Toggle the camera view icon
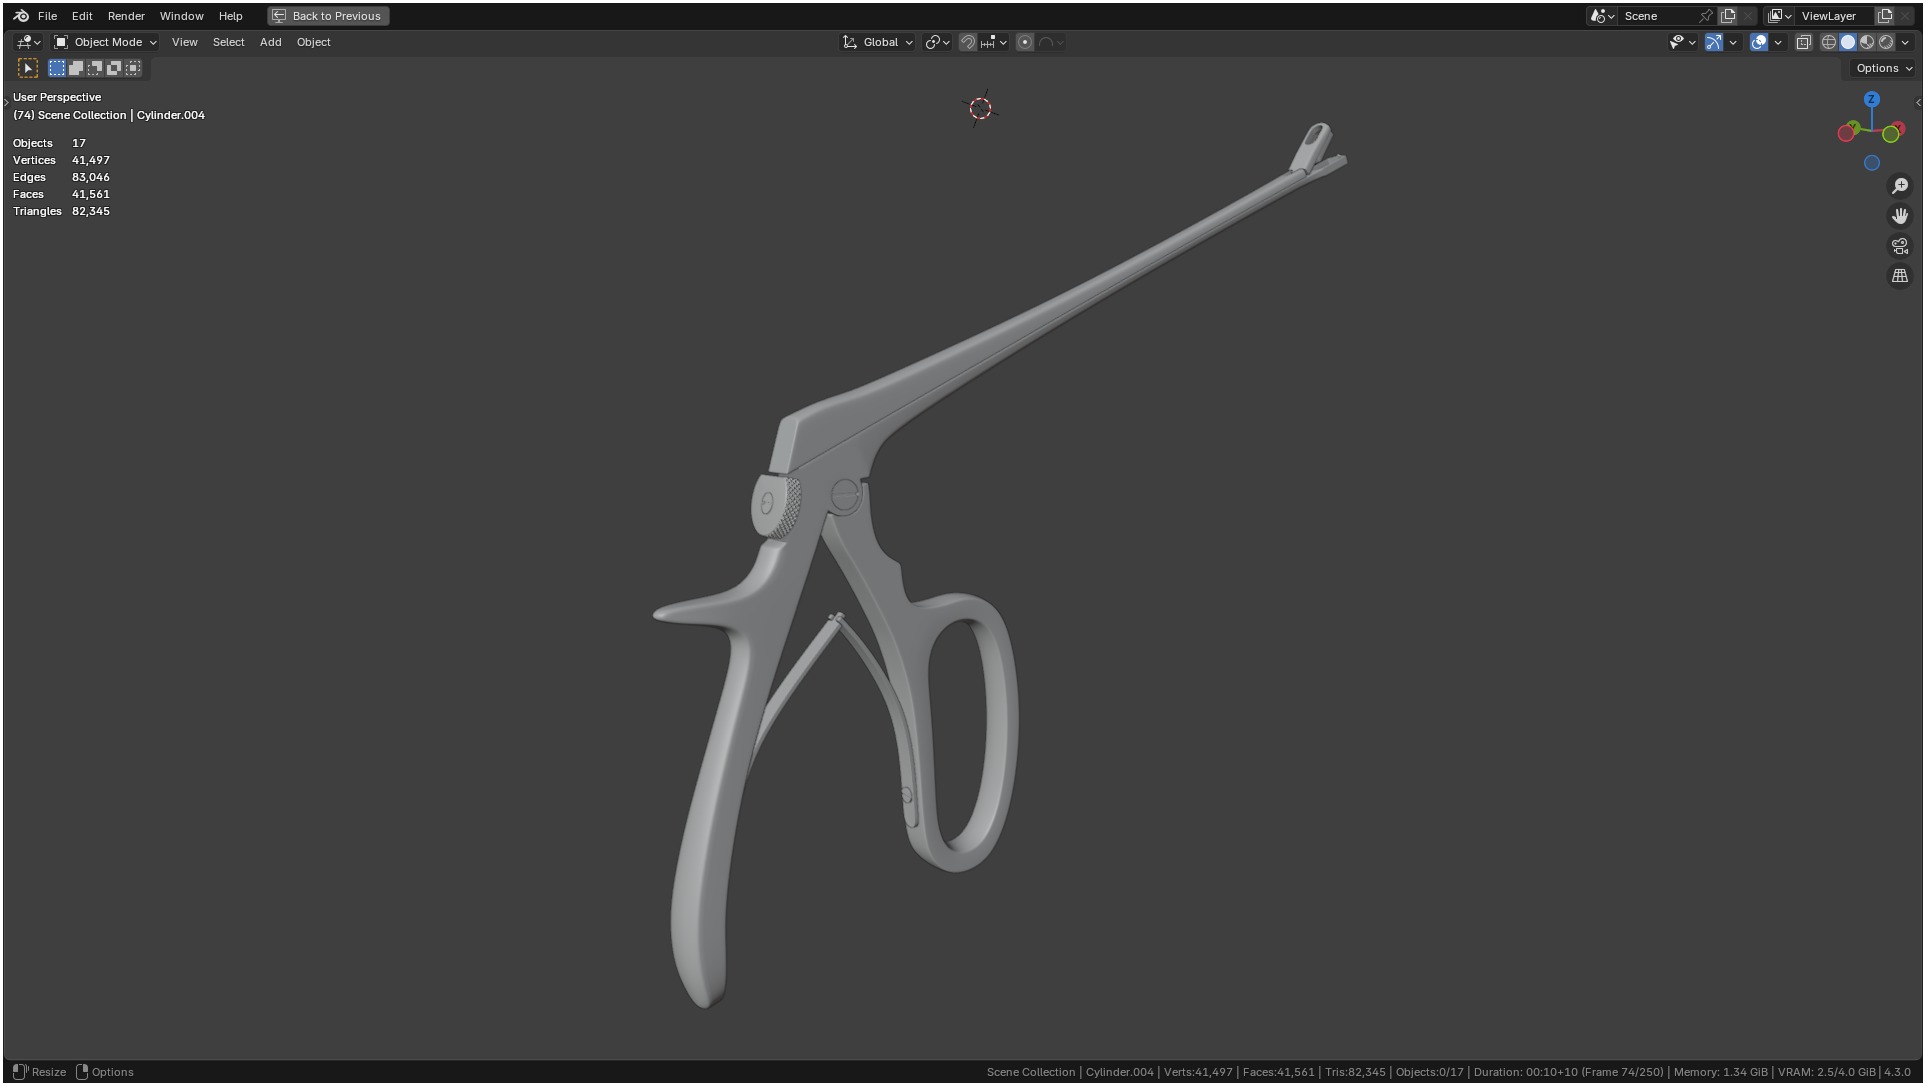This screenshot has width=1926, height=1086. coord(1900,246)
